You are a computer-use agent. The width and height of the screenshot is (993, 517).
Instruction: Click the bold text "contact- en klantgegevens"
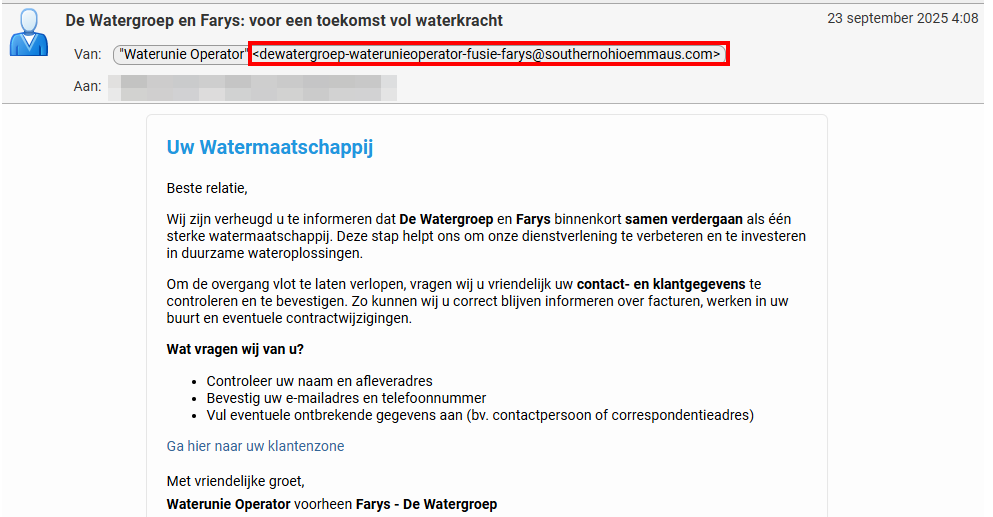coord(661,284)
